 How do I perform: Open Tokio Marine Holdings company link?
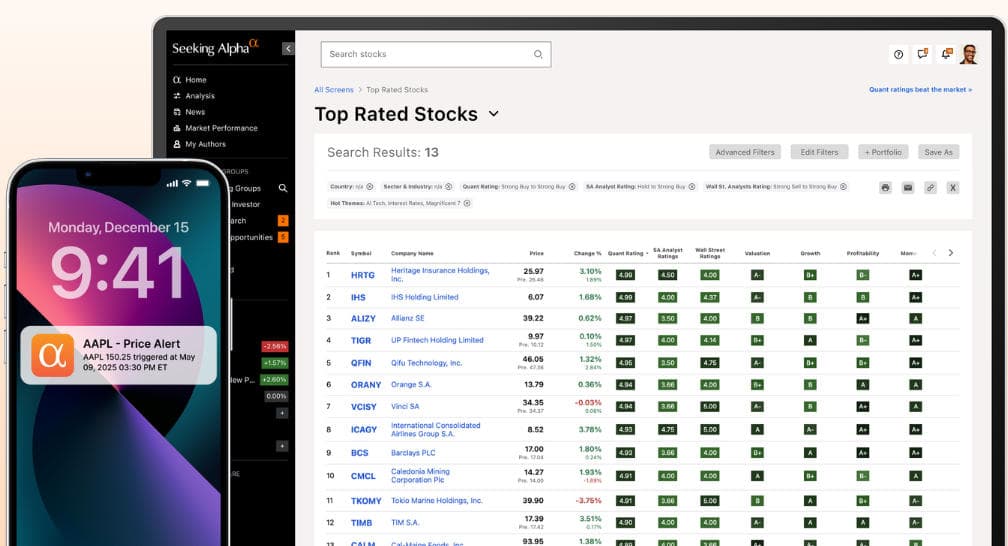[x=436, y=500]
